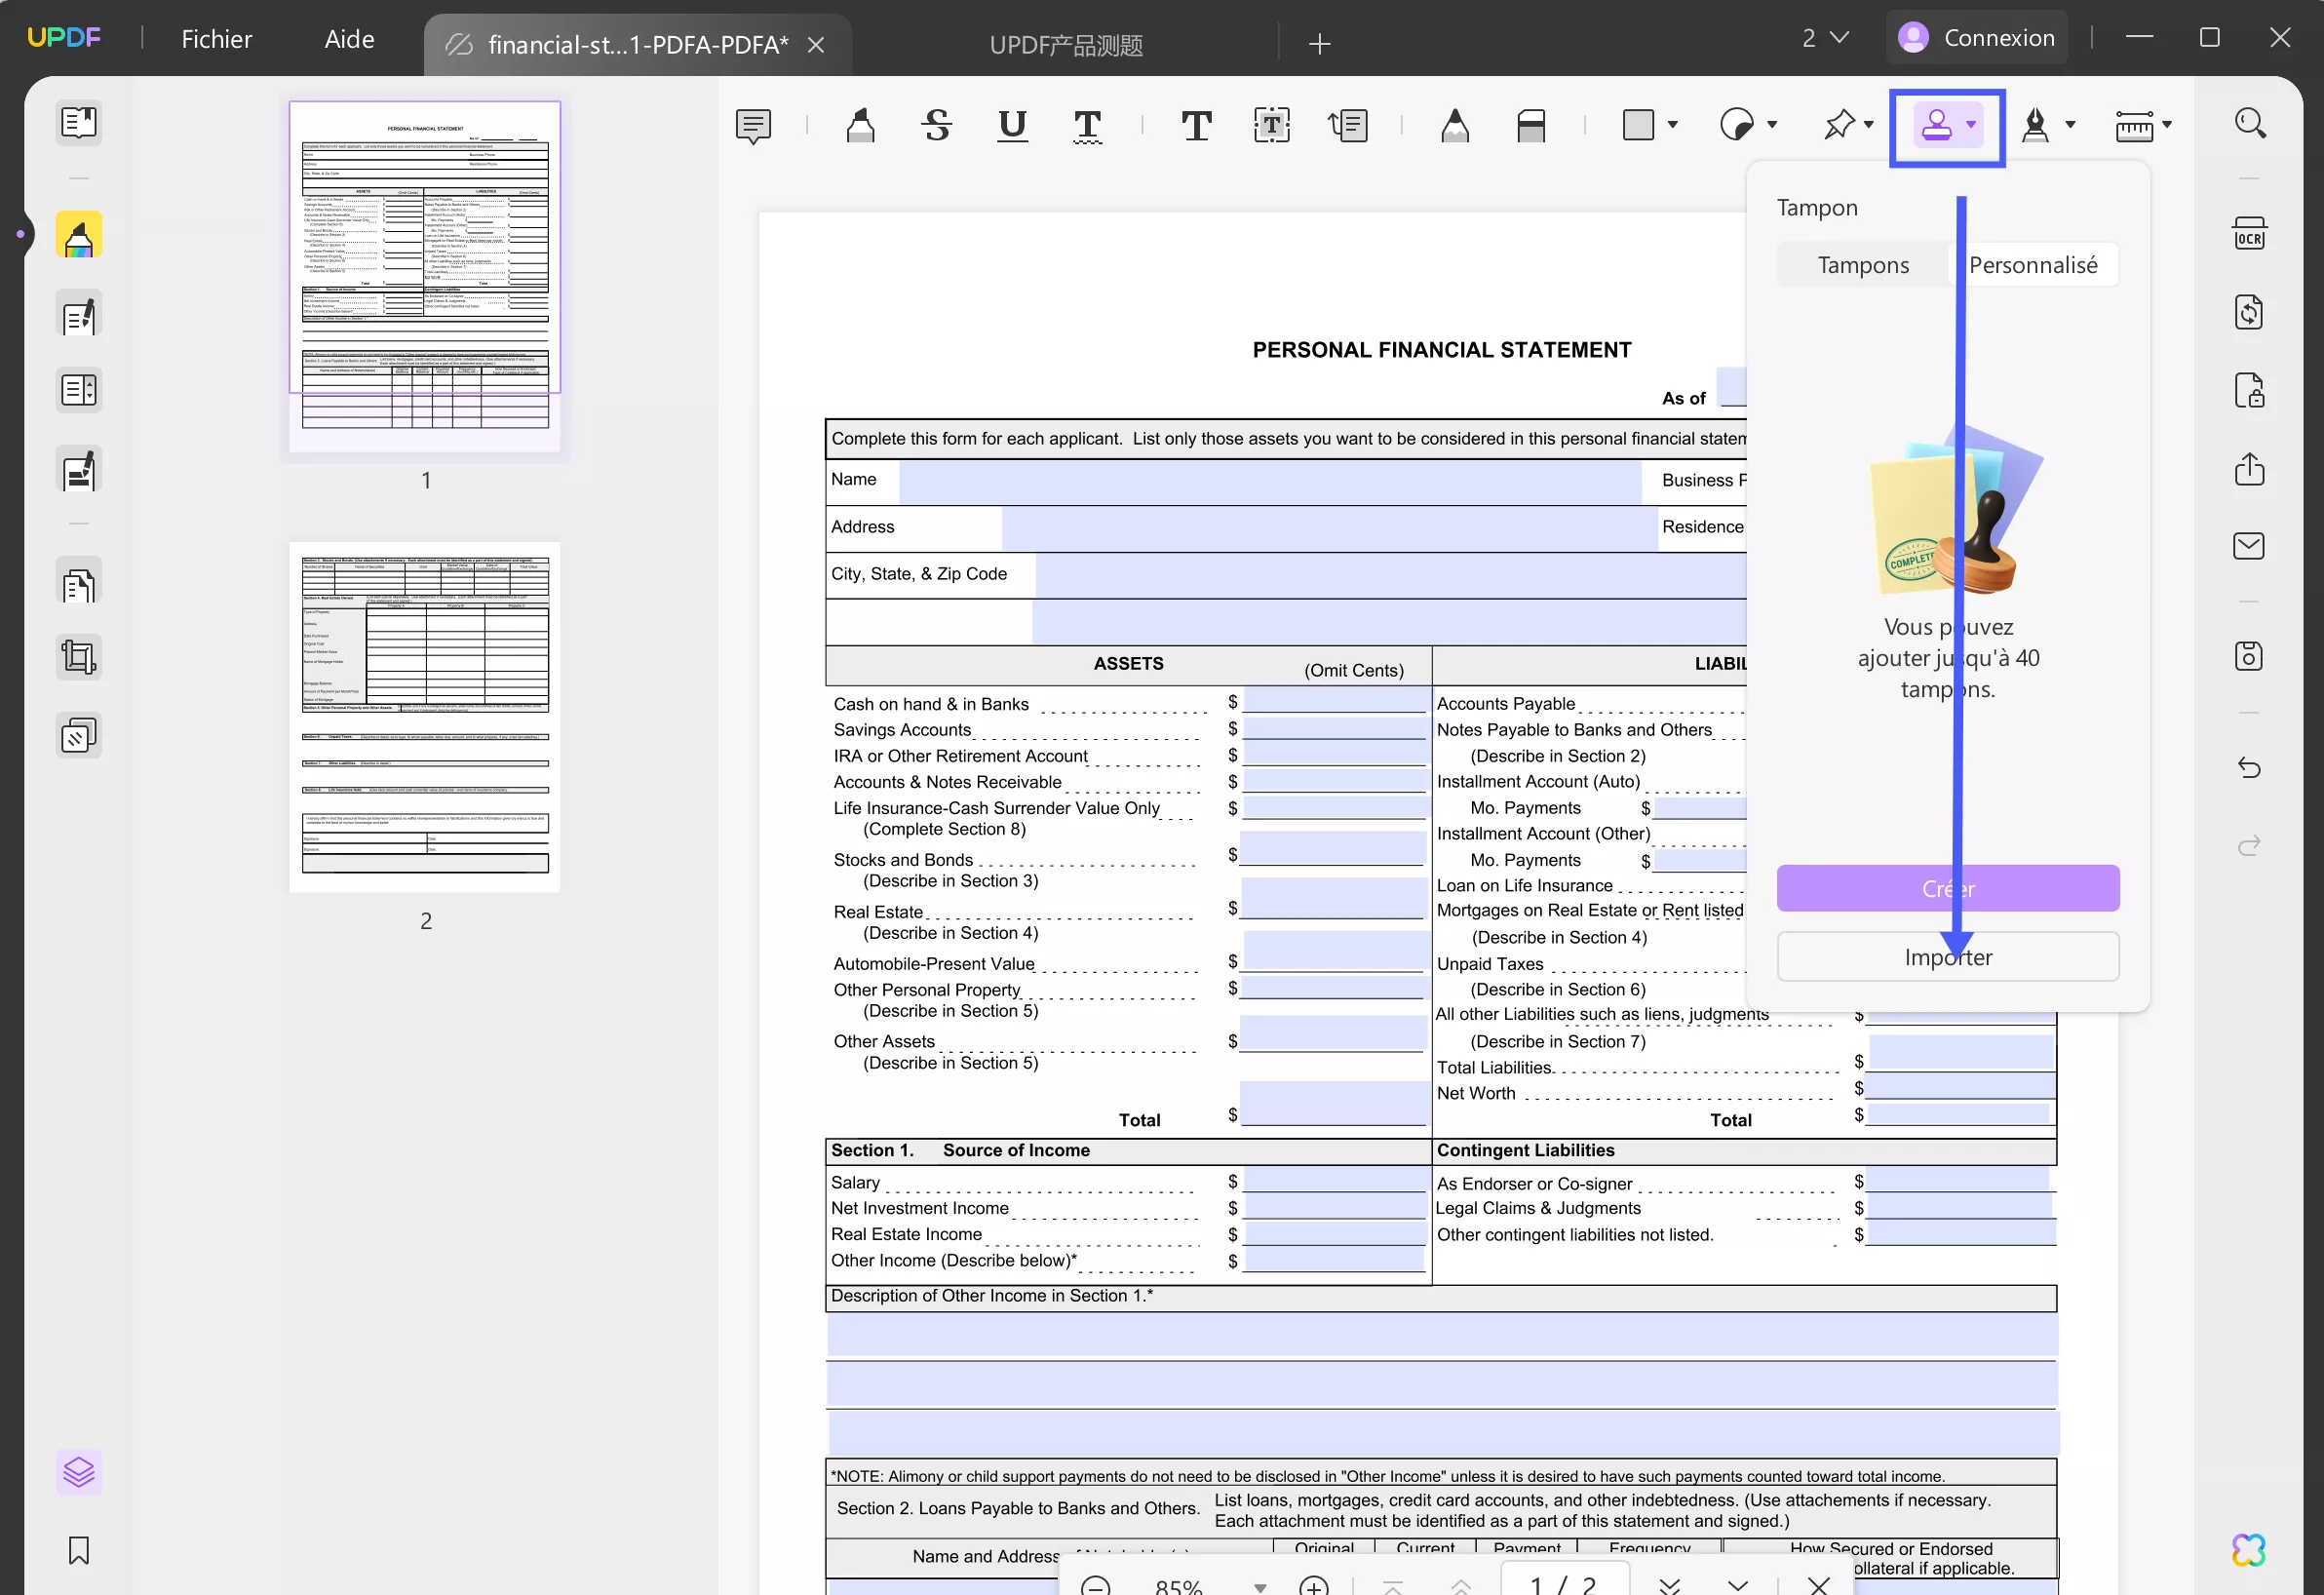Viewport: 2324px width, 1595px height.
Task: Click the undo arrow in right sidebar
Action: pyautogui.click(x=2249, y=767)
